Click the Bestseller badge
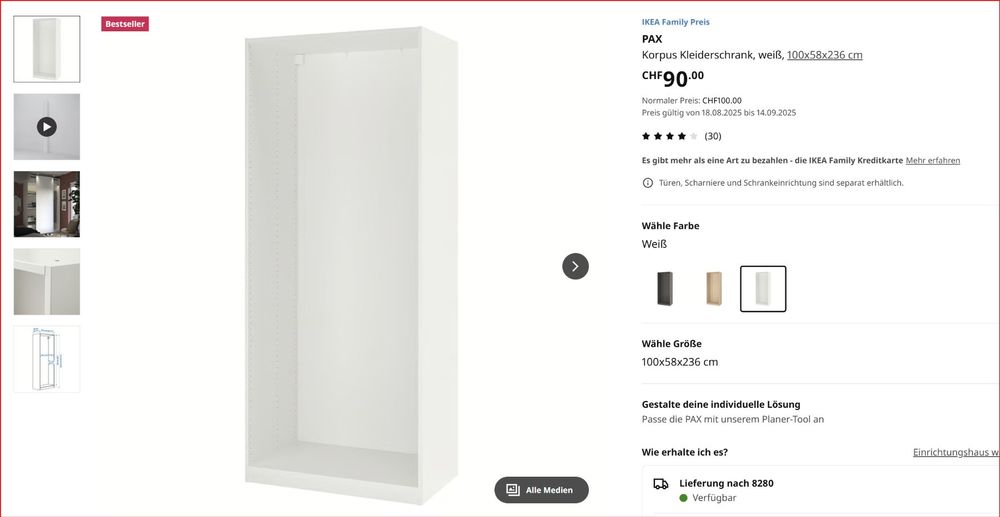 (125, 23)
